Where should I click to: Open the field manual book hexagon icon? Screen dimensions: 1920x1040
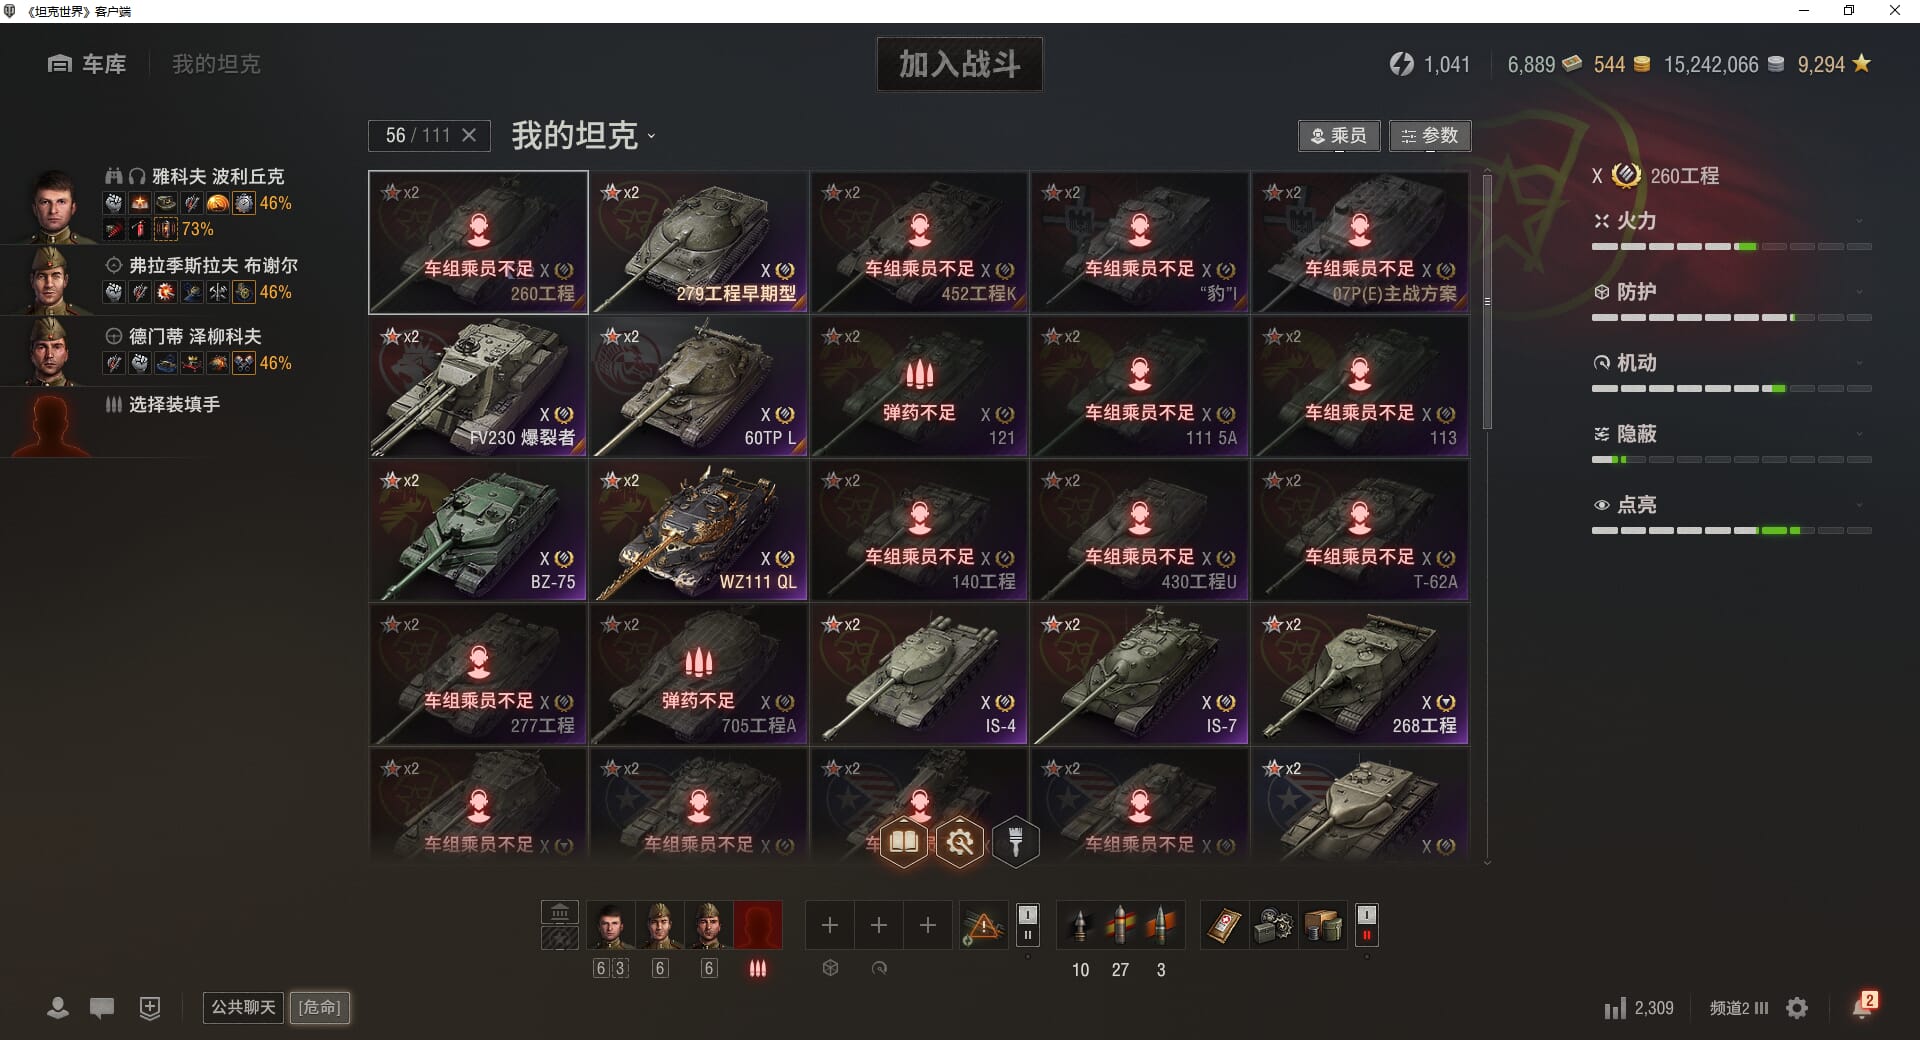903,841
